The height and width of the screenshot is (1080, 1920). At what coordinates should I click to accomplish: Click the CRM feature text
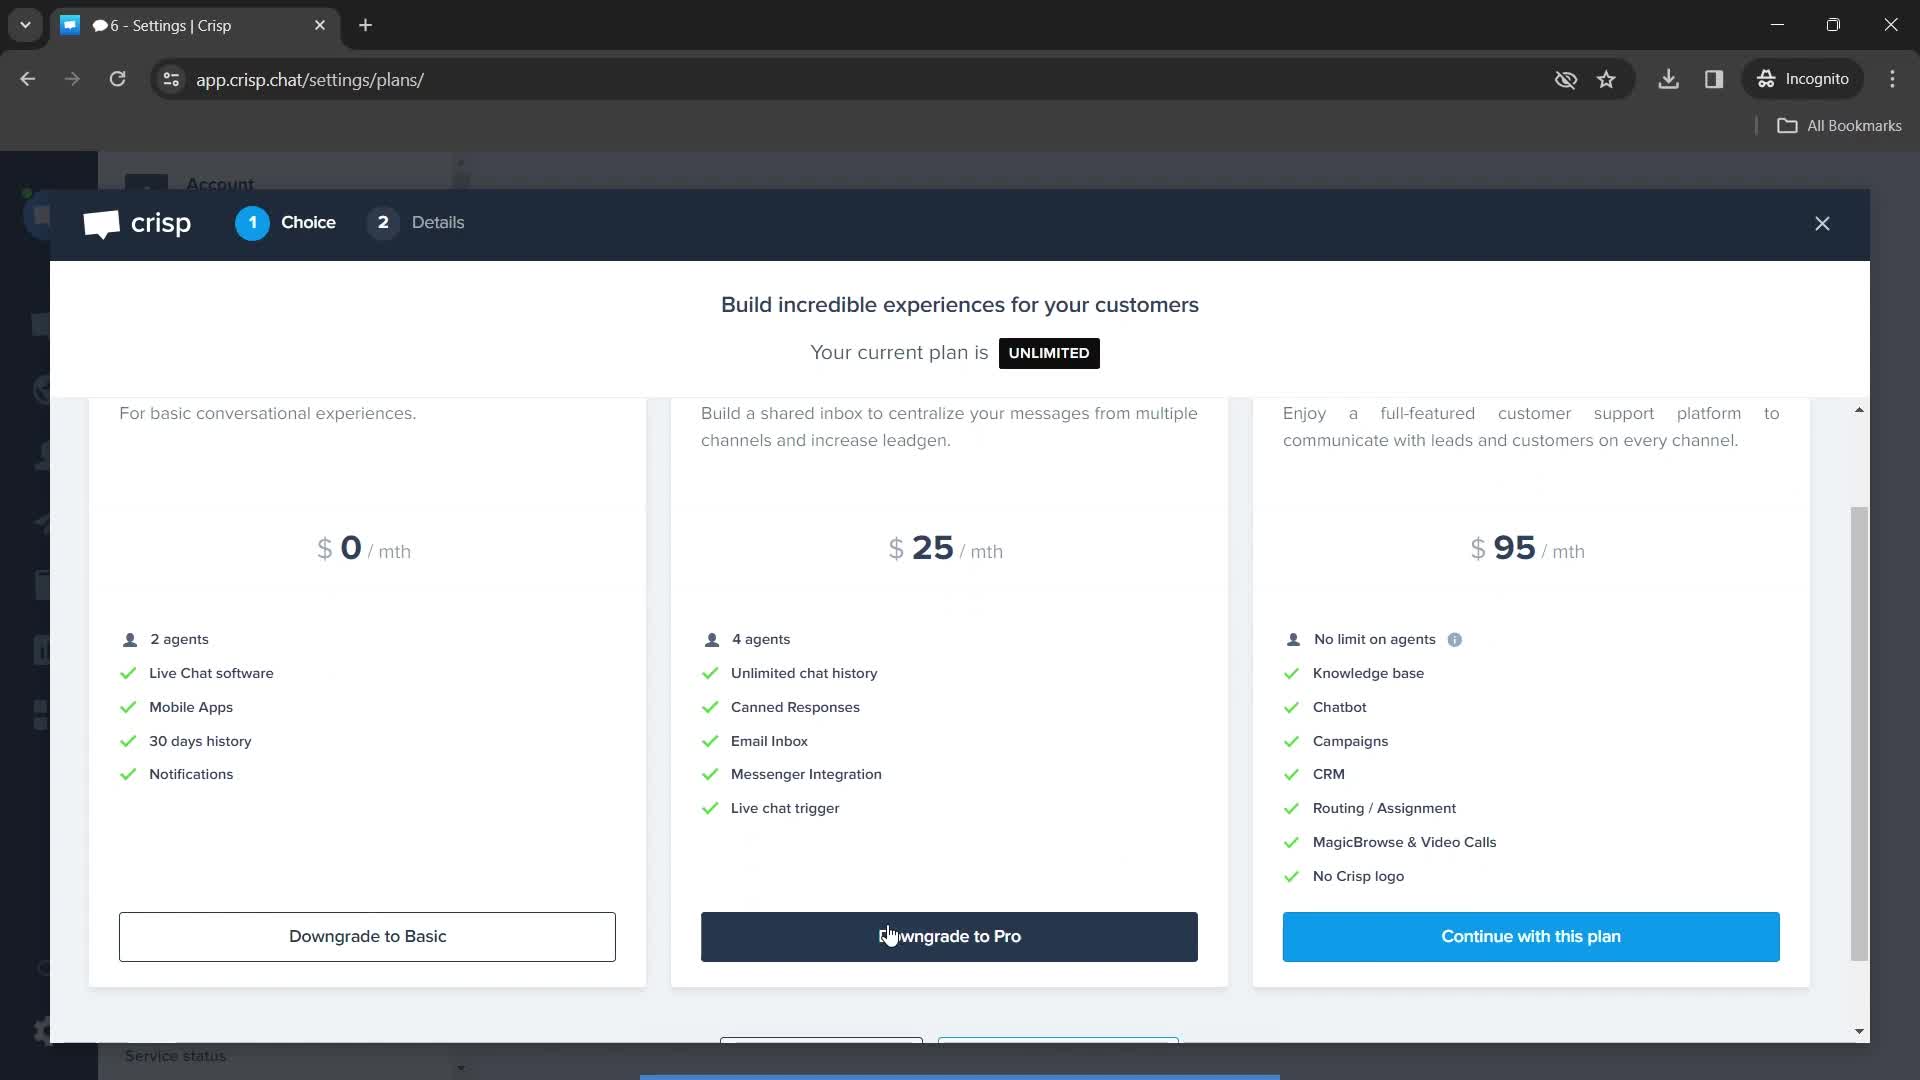1329,775
